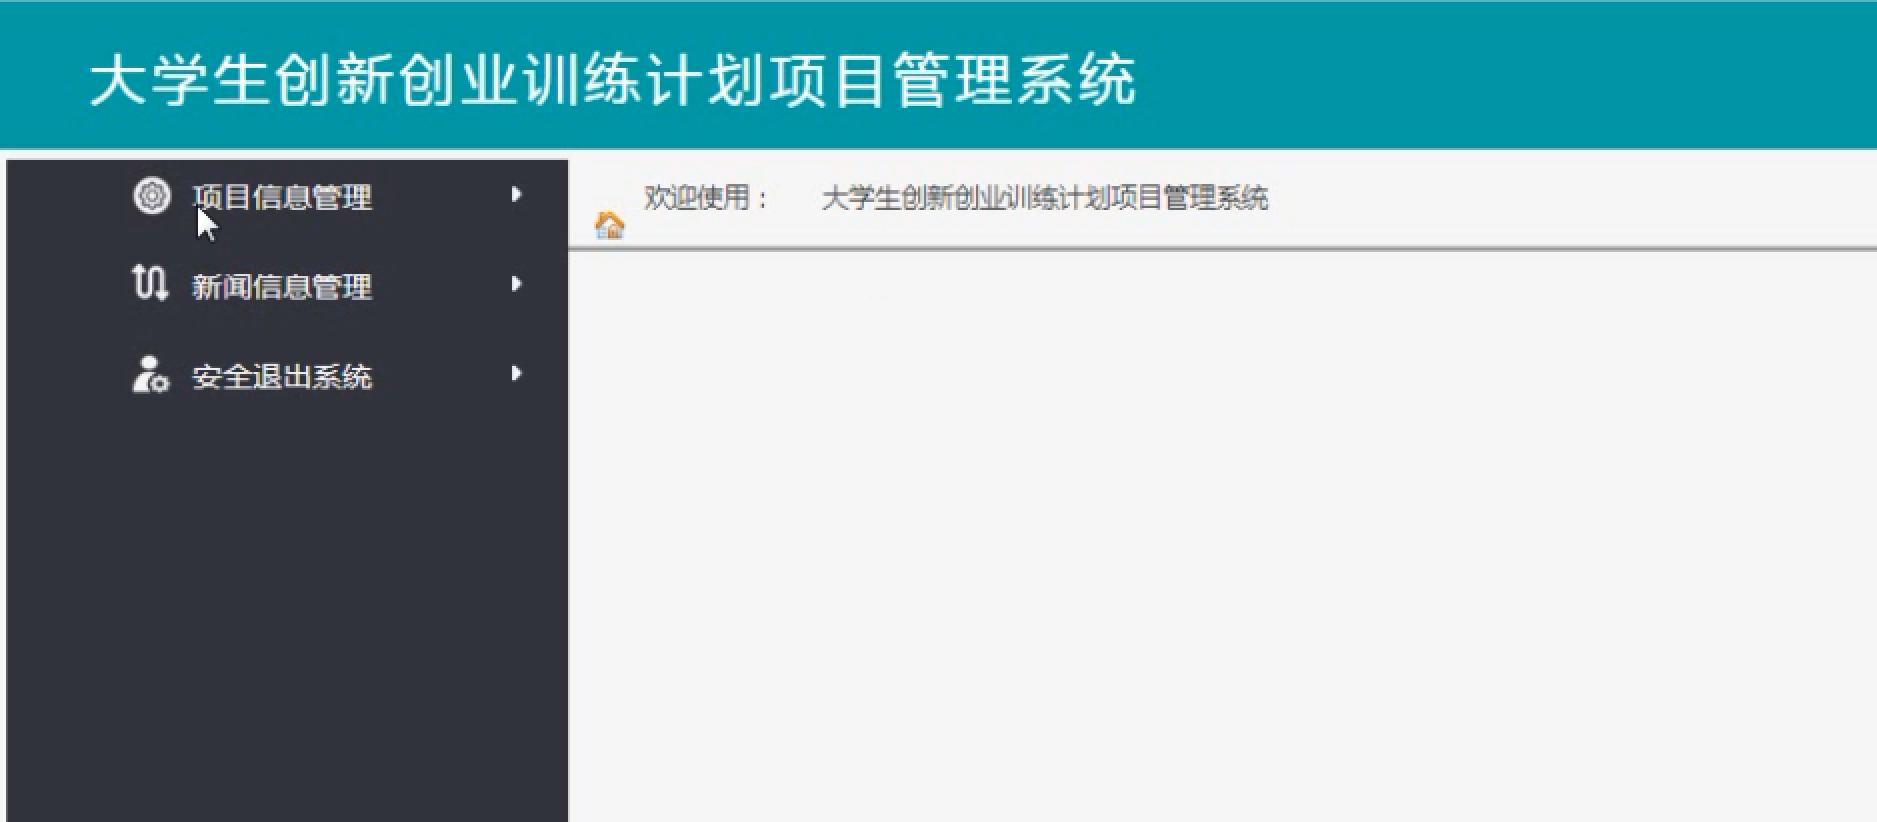Click the user icon beside 安全退出系统

(x=151, y=374)
